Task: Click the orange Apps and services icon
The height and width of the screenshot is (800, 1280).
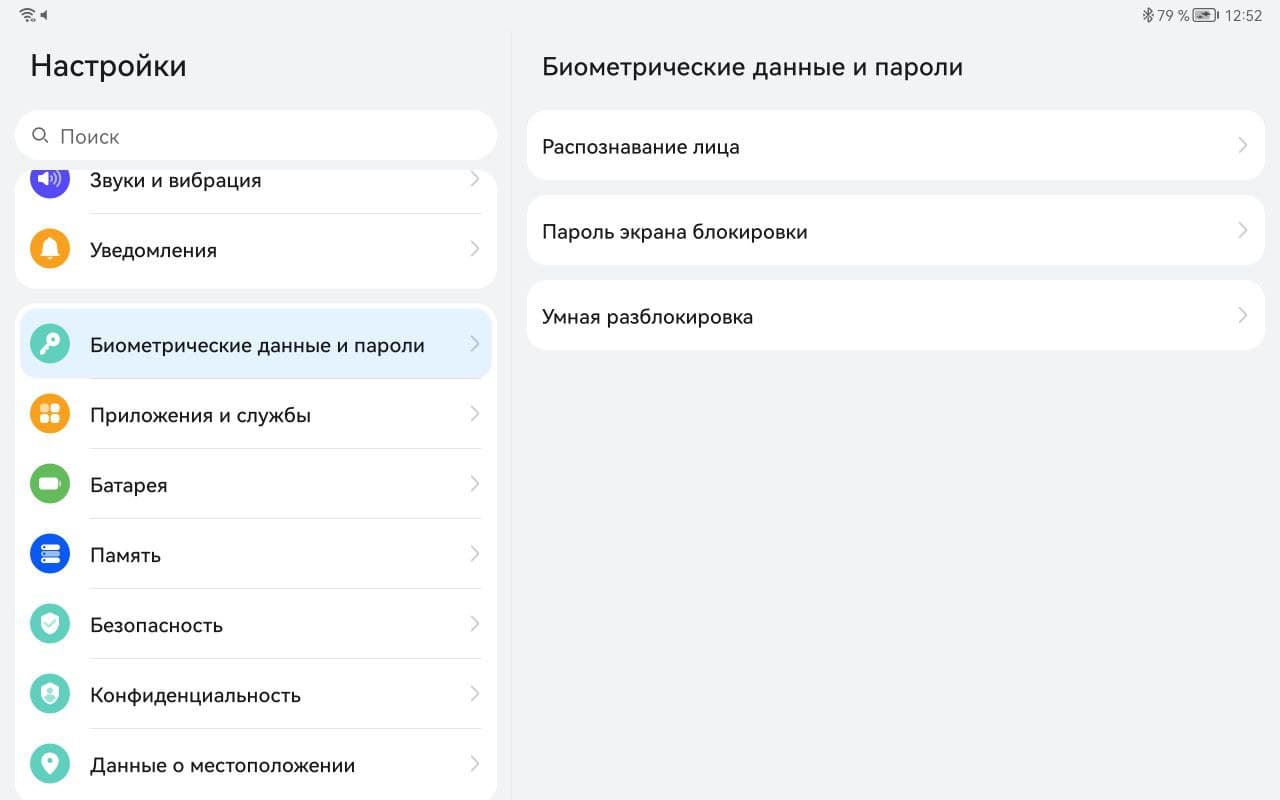Action: pyautogui.click(x=50, y=414)
